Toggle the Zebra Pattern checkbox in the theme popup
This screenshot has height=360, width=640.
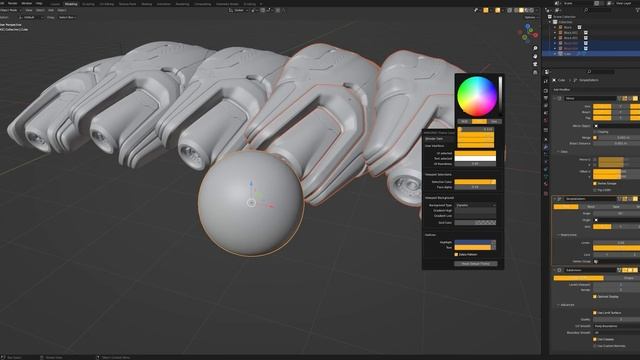pyautogui.click(x=456, y=254)
